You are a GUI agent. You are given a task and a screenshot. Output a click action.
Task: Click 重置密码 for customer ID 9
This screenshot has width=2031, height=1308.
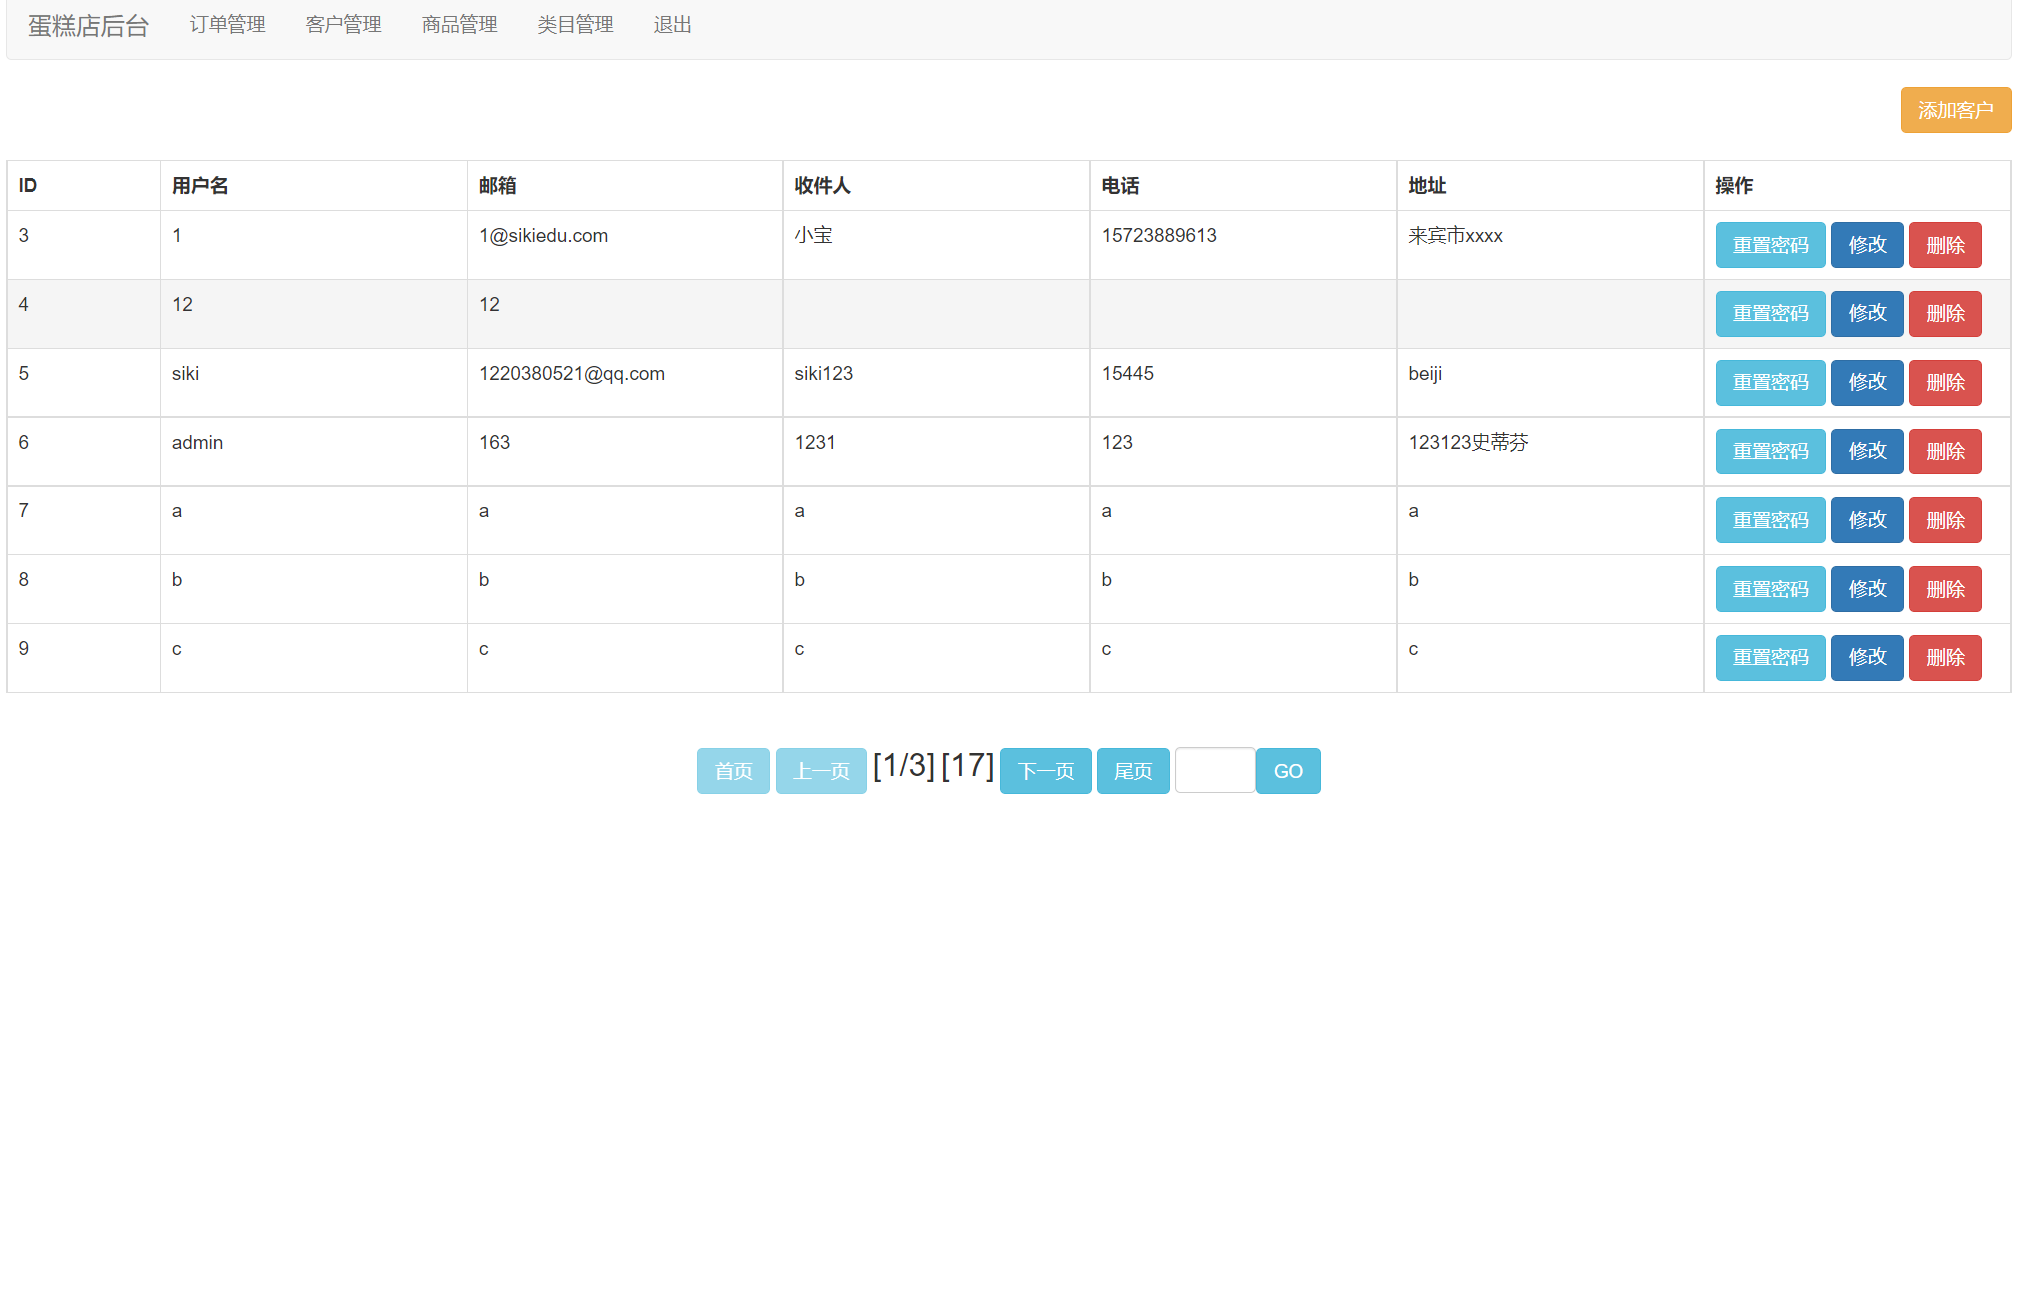point(1769,658)
